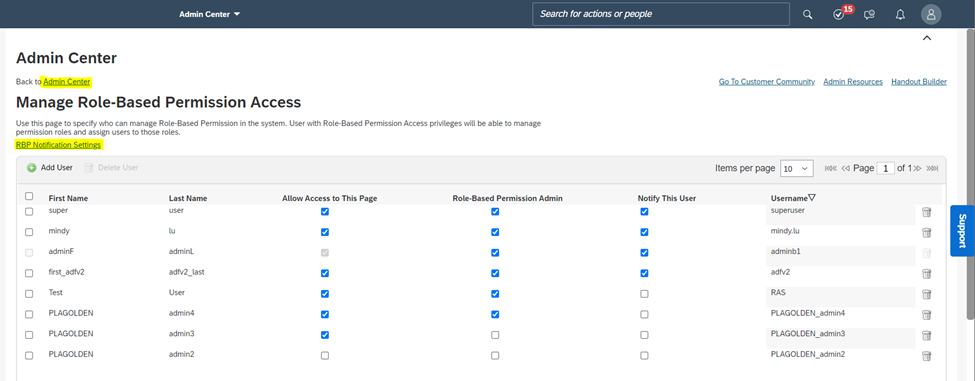Go to Customer Community link
The width and height of the screenshot is (975, 381).
767,81
